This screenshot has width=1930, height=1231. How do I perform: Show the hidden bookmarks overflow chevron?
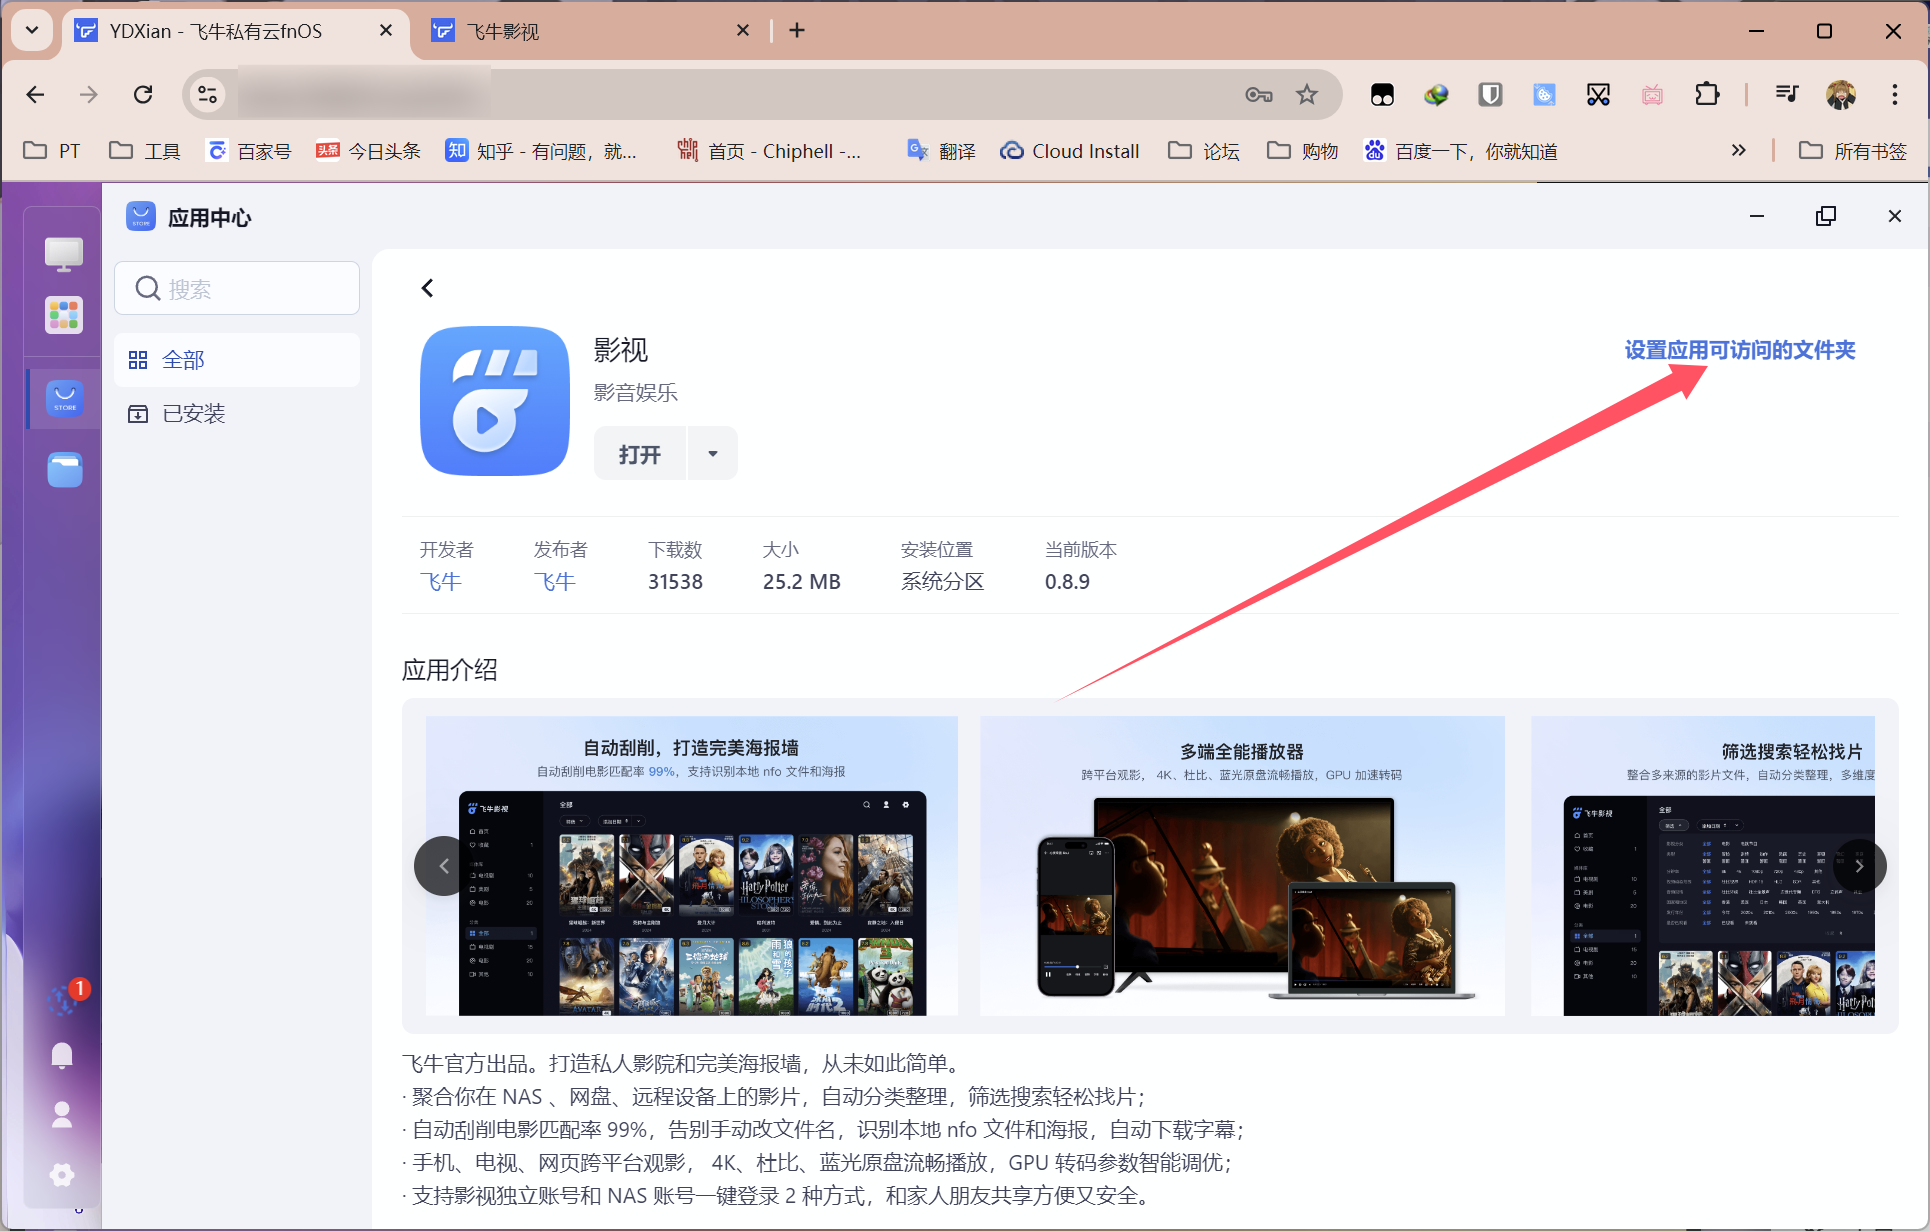pos(1739,151)
